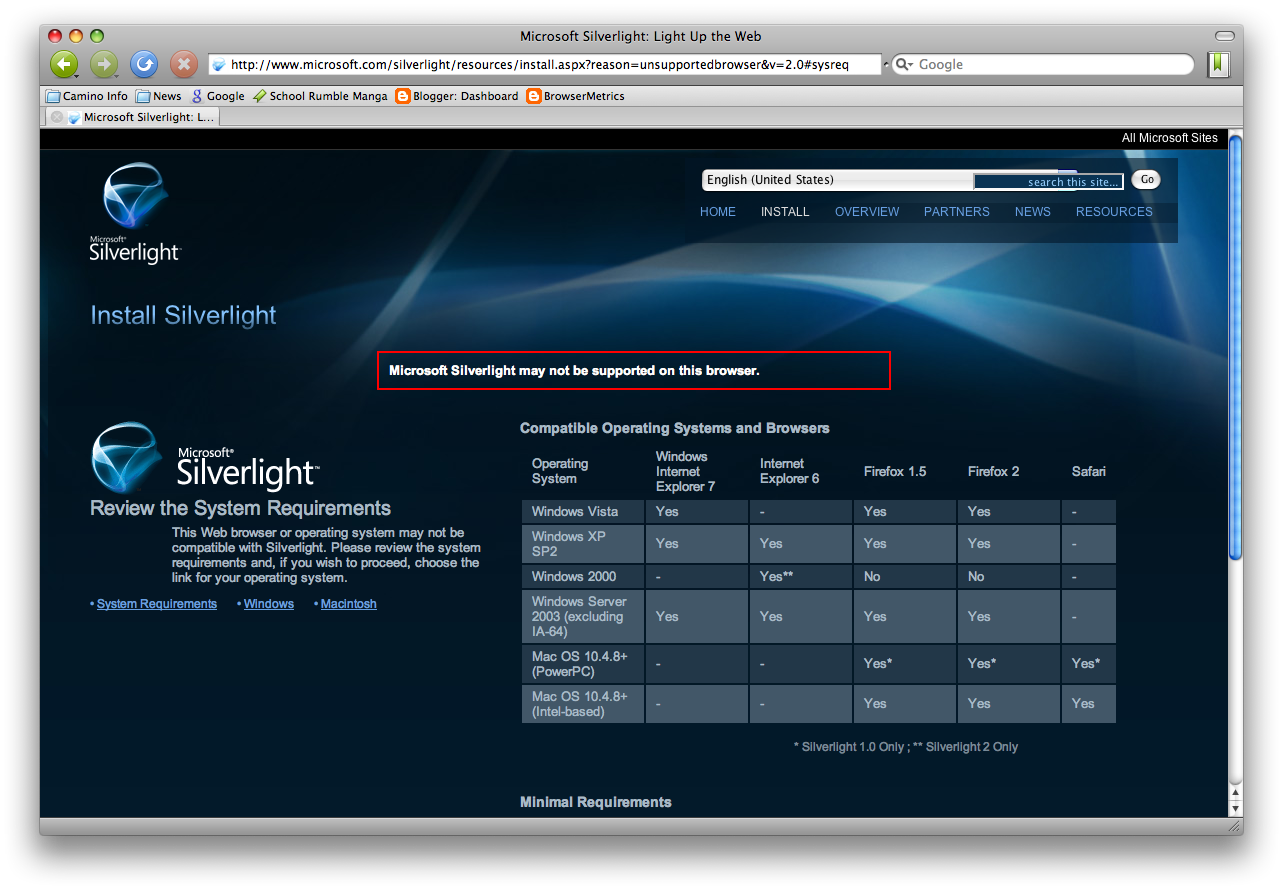Screen dimensions: 1283x890
Task: Open the School Rumble Manga bookmark
Action: (x=320, y=96)
